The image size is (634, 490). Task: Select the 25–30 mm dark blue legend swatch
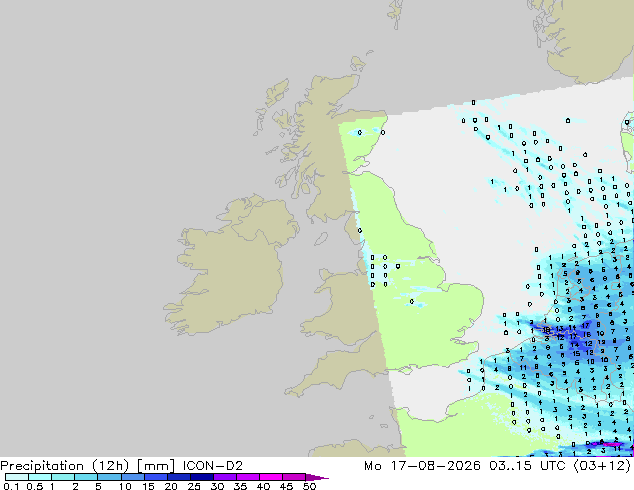pyautogui.click(x=202, y=477)
